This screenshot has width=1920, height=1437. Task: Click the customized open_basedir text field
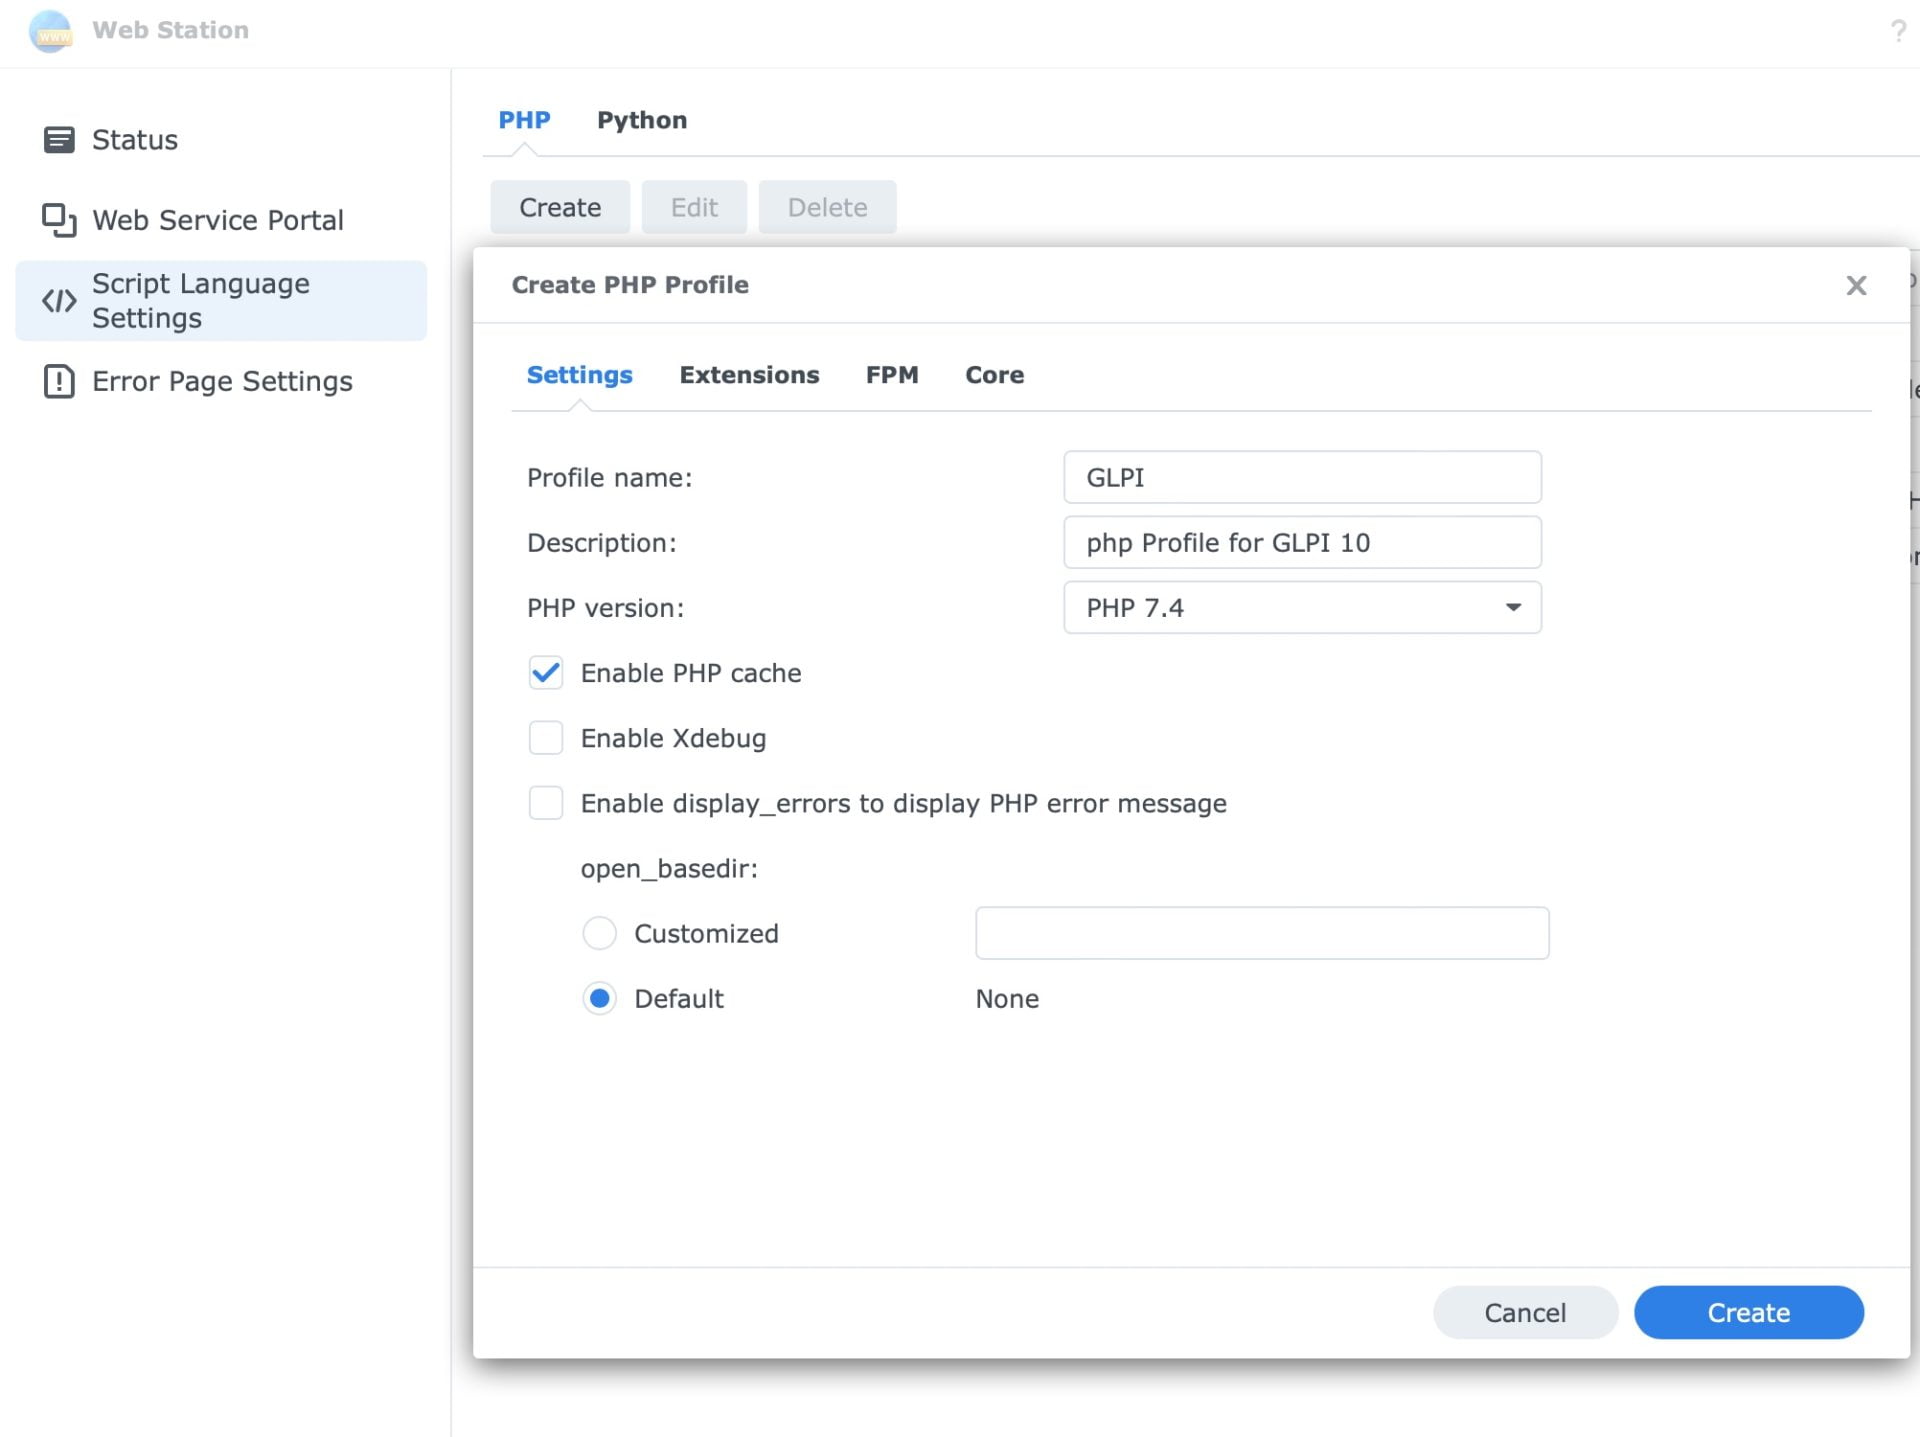click(1262, 933)
